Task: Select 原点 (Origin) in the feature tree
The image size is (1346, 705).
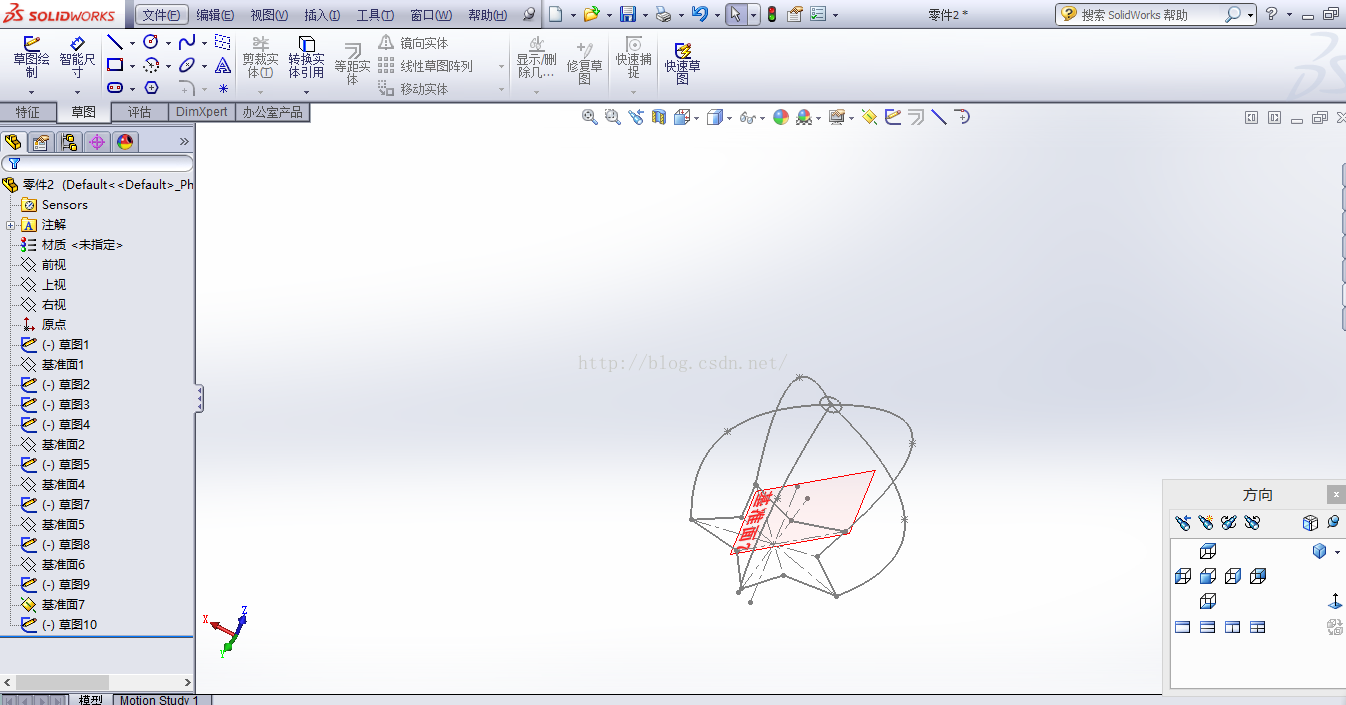Action: tap(54, 324)
